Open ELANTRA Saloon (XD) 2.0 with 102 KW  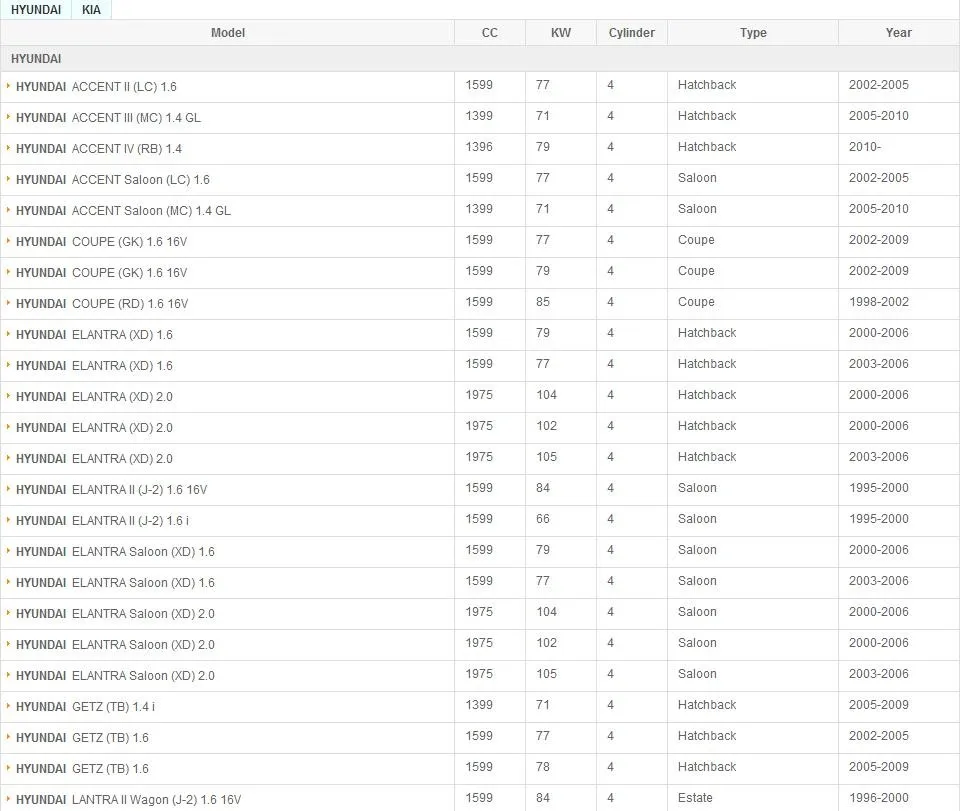point(115,645)
